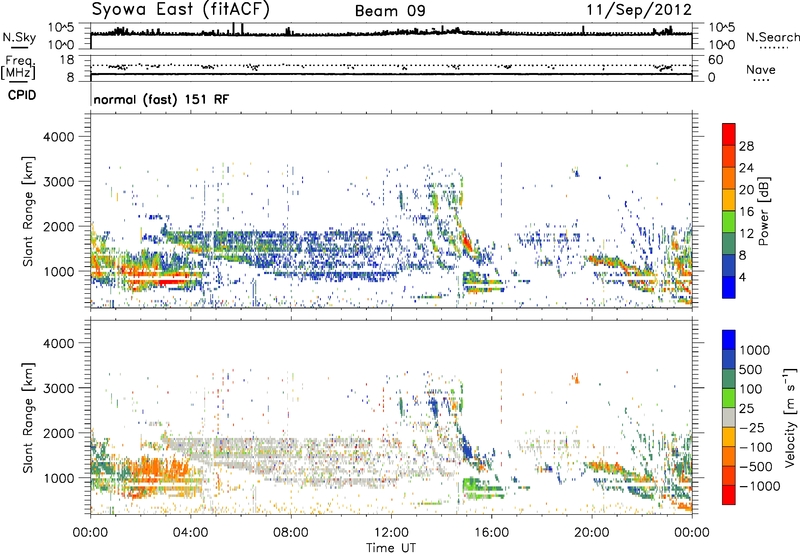Click the 'normal (fast) 151 RF' mode text
The image size is (800, 554).
161,99
